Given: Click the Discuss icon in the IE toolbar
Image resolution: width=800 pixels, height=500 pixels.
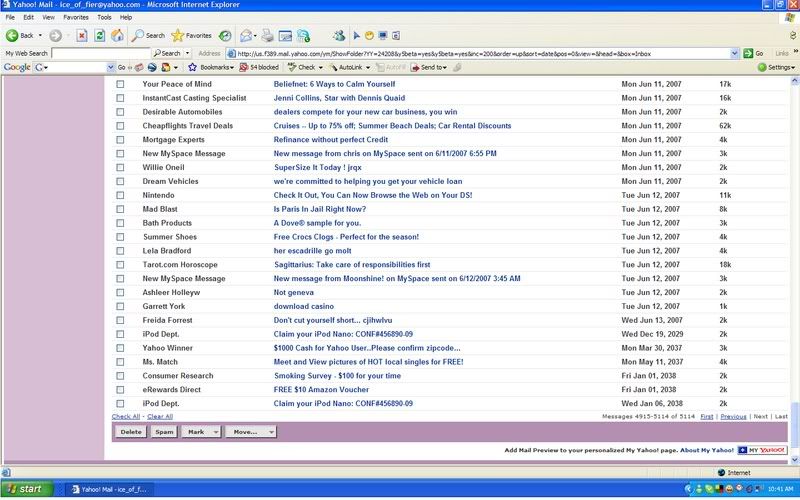Looking at the screenshot, I should [304, 35].
